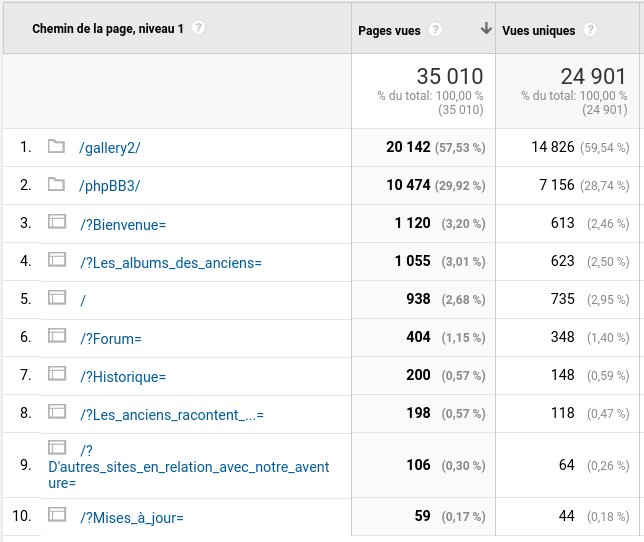Click help icon next to Vues uniques

tap(590, 30)
